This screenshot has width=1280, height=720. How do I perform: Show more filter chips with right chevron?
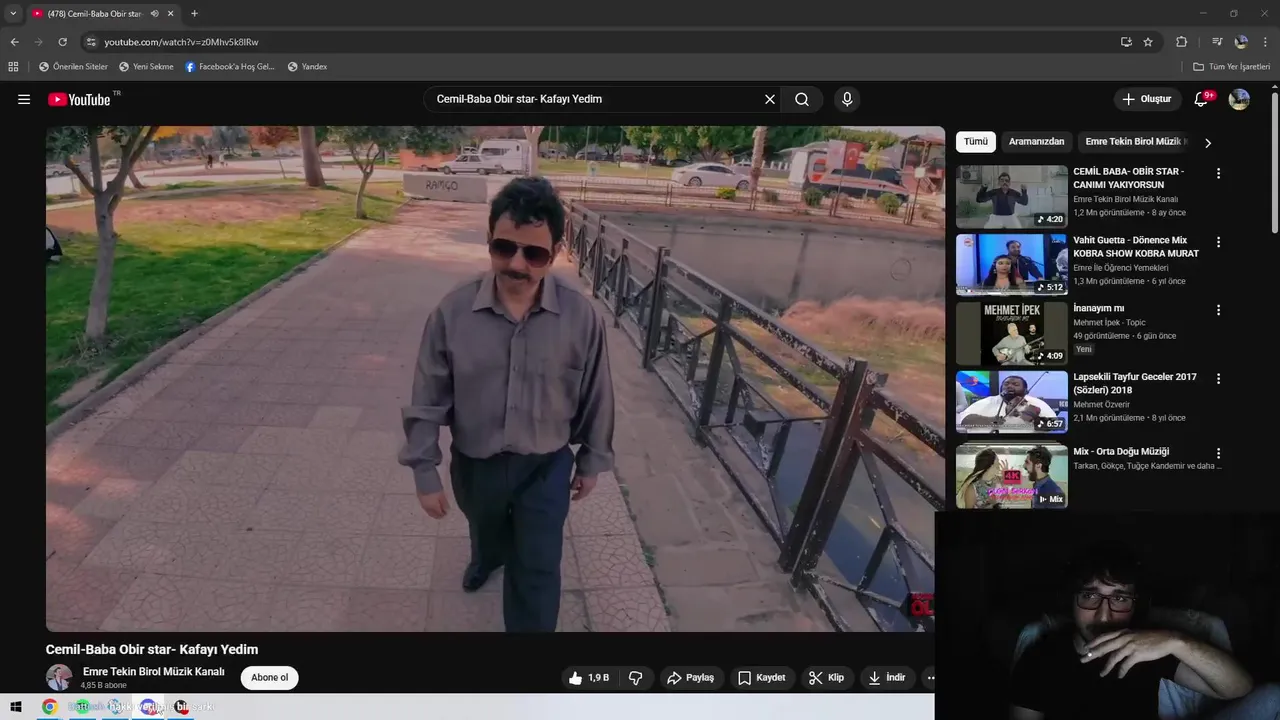[1207, 143]
